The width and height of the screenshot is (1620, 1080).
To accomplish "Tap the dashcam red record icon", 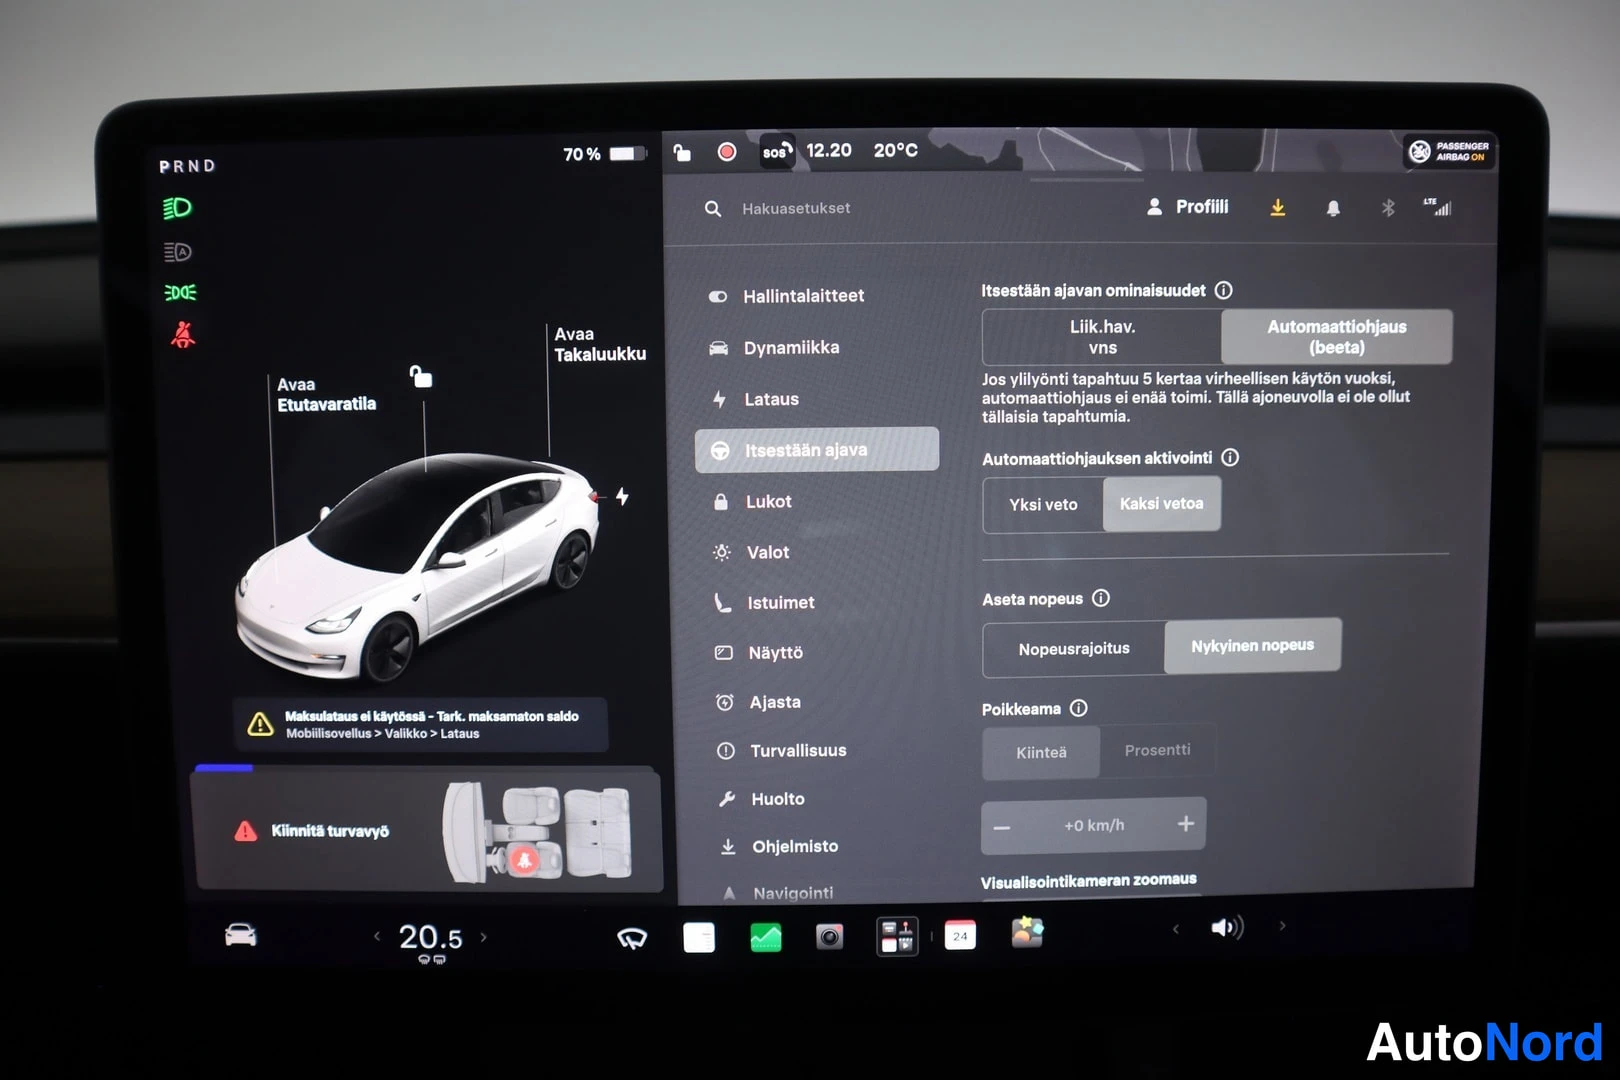I will [727, 151].
